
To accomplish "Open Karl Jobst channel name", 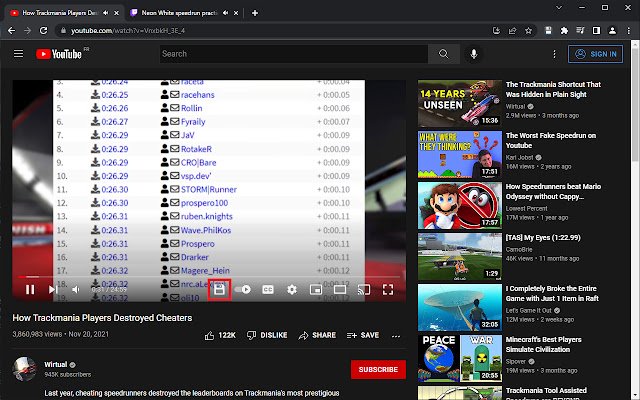I will point(519,158).
